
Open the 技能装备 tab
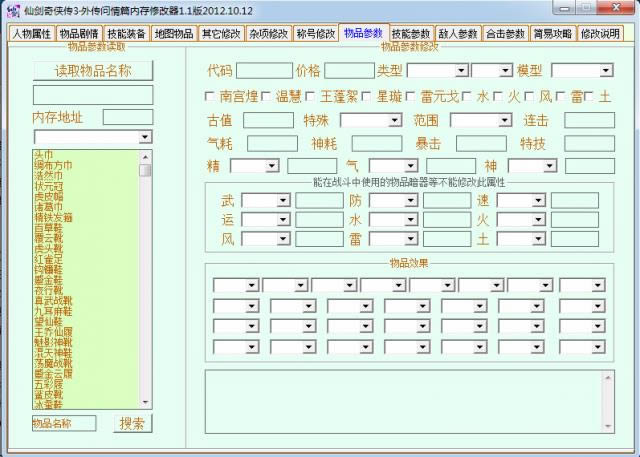coord(127,33)
